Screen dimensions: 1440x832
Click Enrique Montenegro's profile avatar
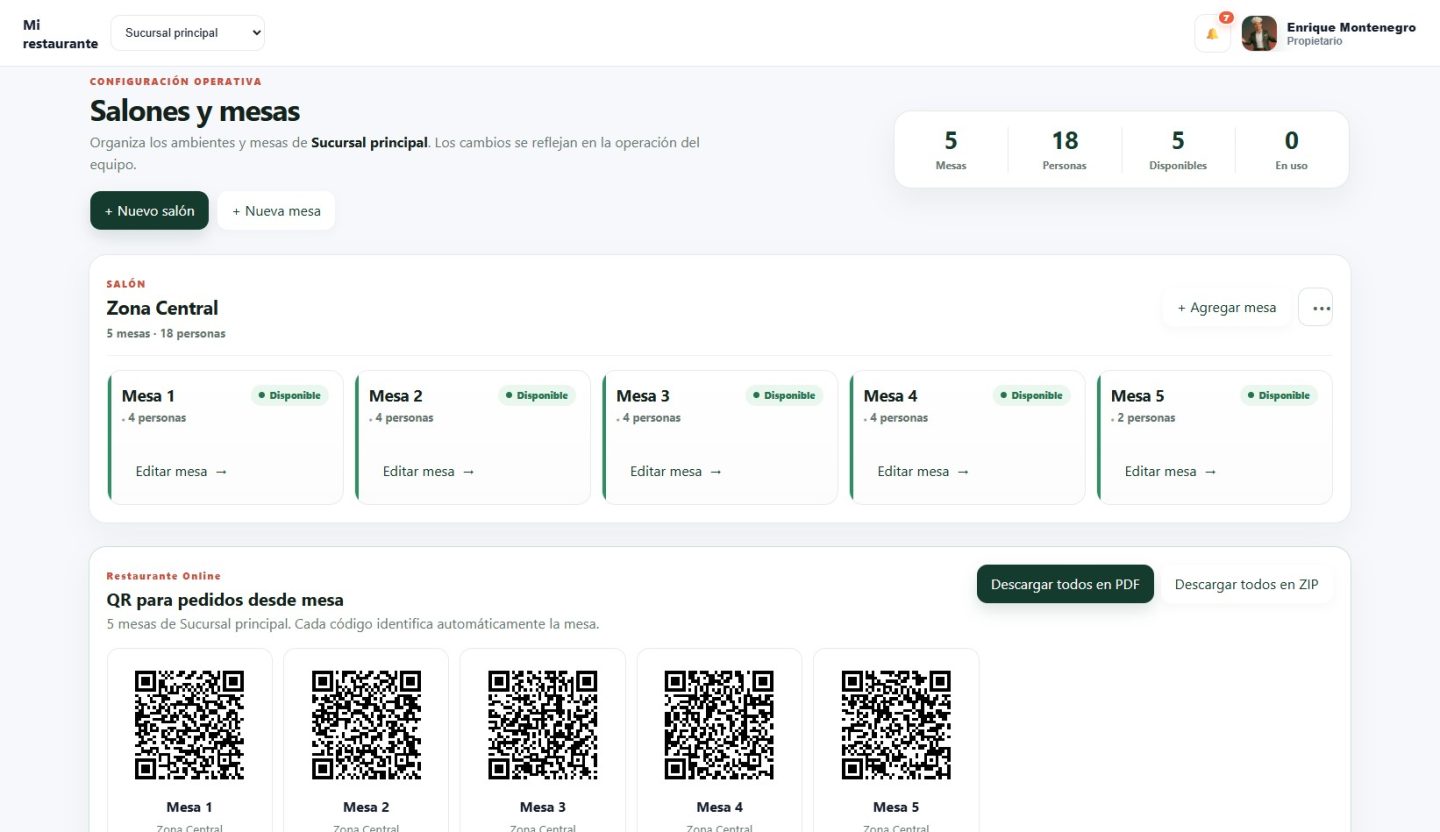[1259, 33]
